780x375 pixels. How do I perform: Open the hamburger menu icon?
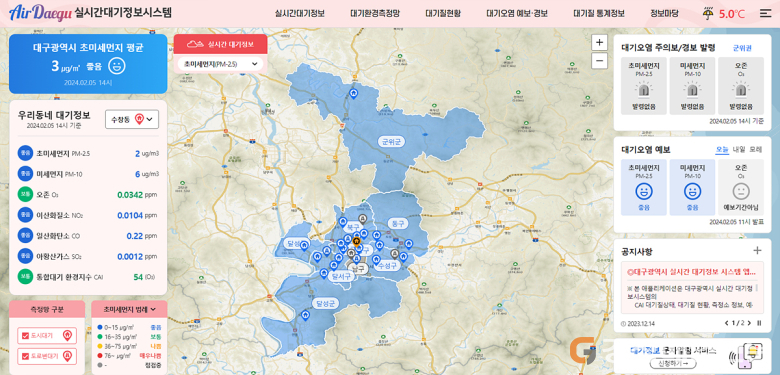click(x=765, y=13)
